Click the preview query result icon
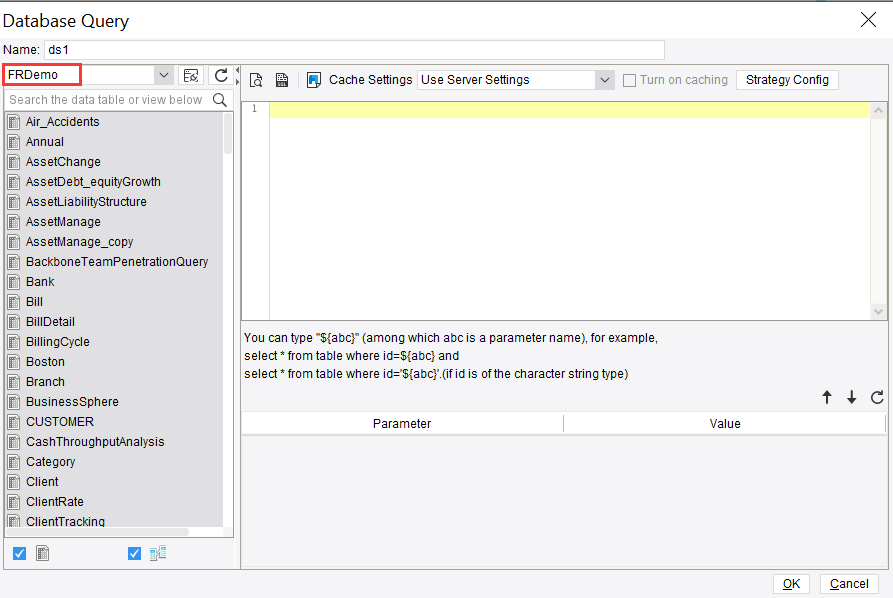 coord(256,80)
